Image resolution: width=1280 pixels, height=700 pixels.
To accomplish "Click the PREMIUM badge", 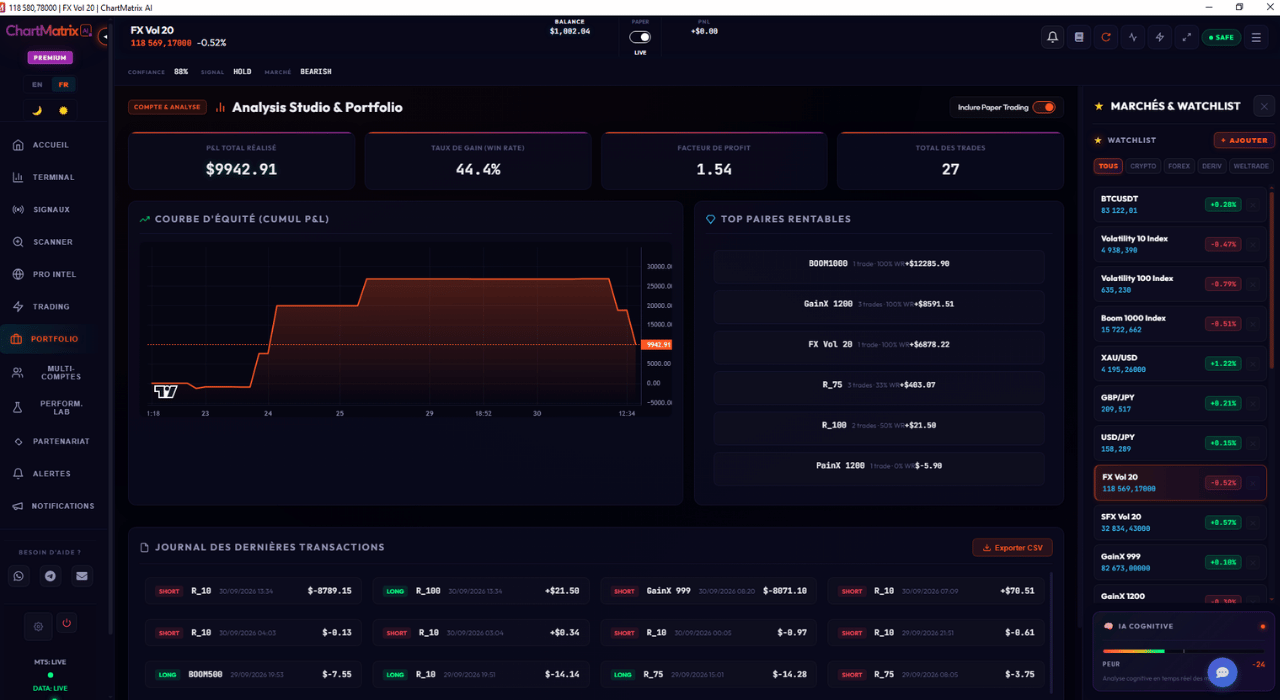I will point(50,58).
